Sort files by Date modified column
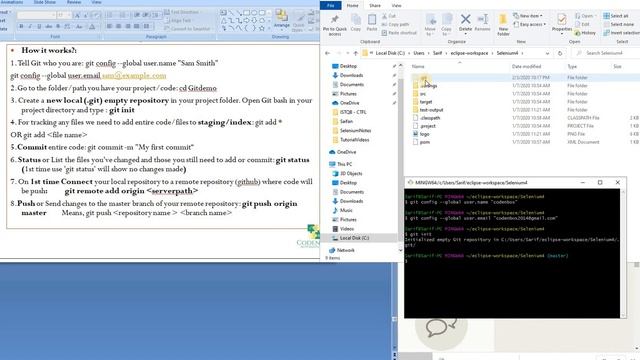 527,67
